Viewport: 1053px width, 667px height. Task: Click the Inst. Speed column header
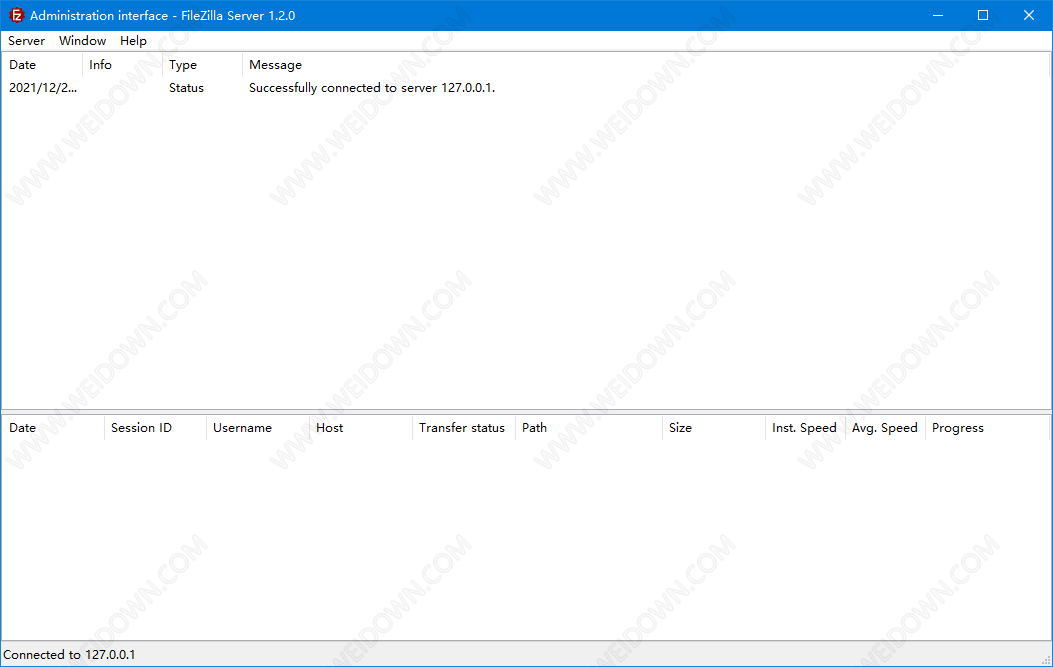(805, 428)
